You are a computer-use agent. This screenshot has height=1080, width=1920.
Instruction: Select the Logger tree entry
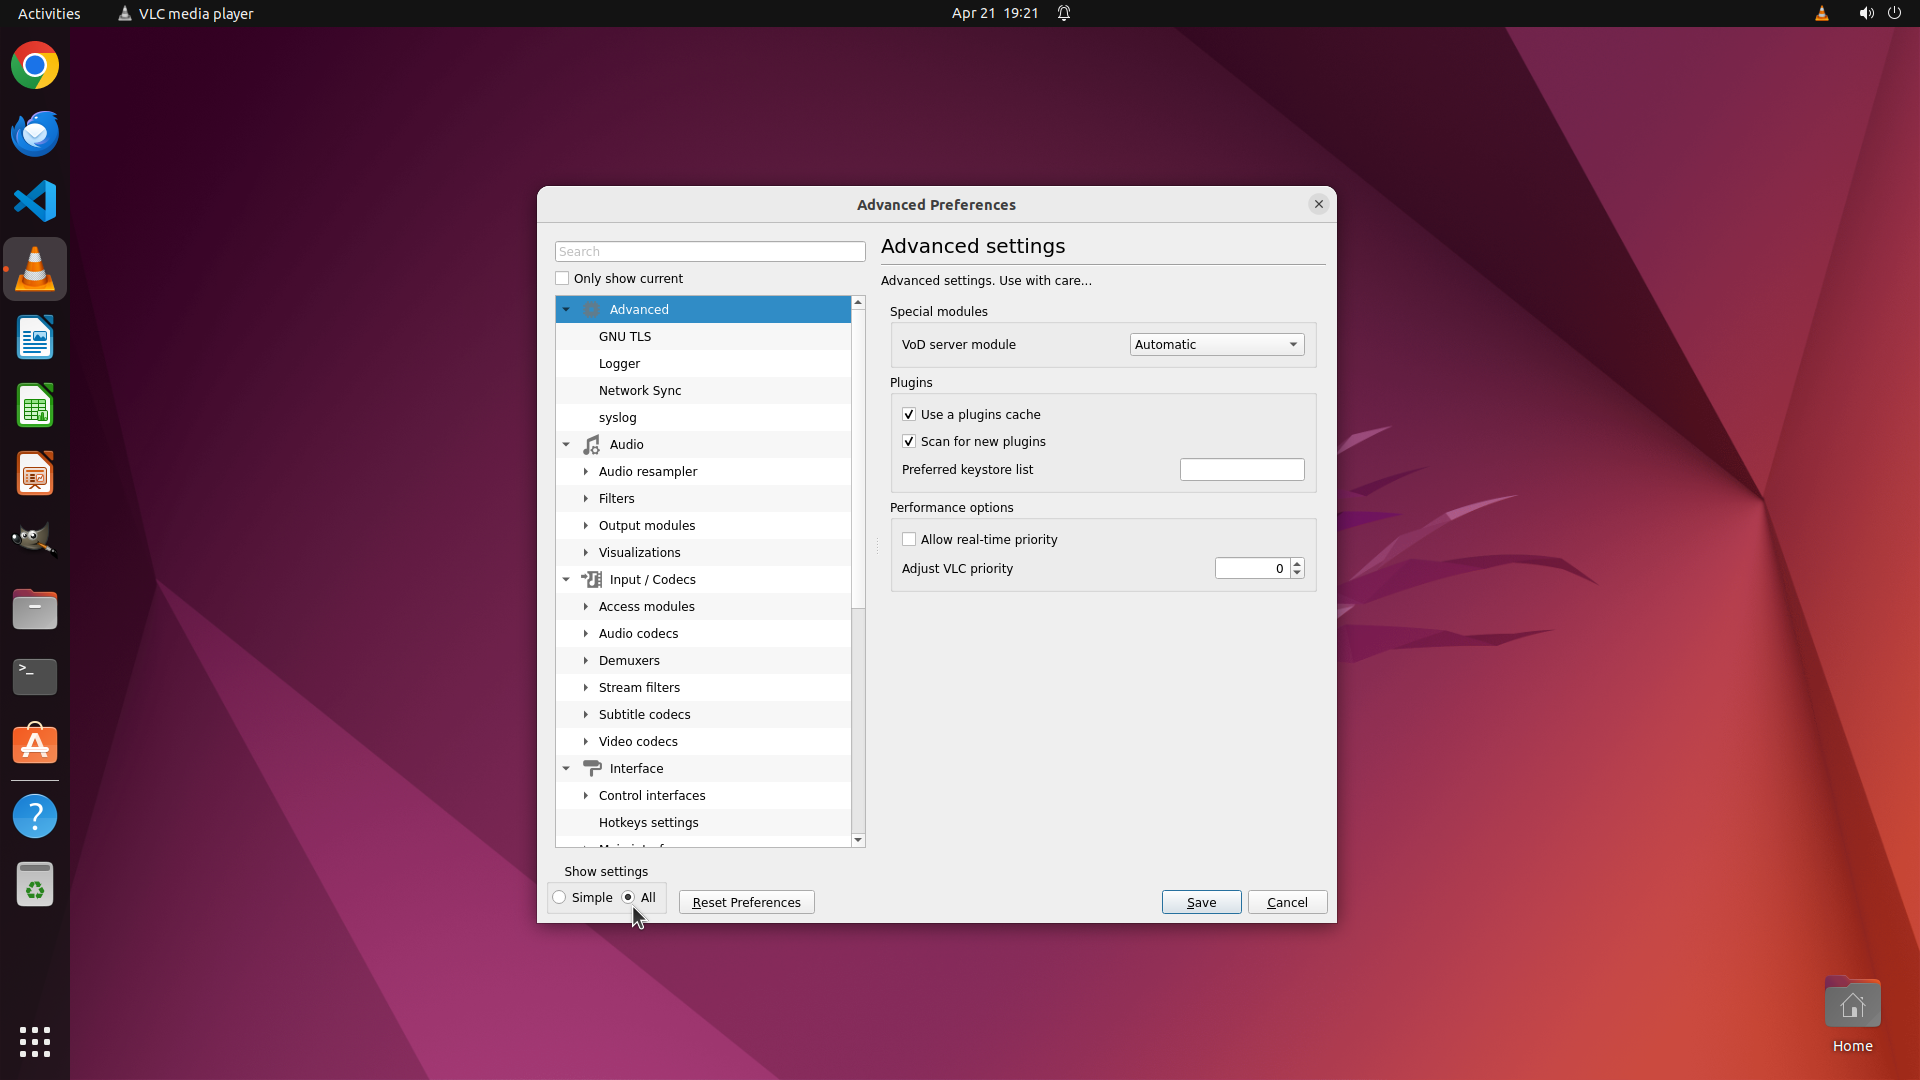coord(619,363)
